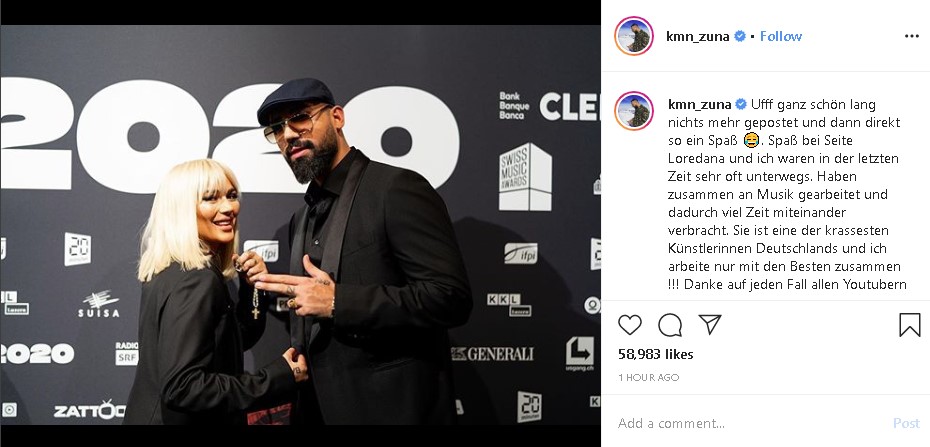Image resolution: width=930 pixels, height=447 pixels.
Task: Click the Swiss Music Awards logo in the photo
Action: pyautogui.click(x=525, y=177)
